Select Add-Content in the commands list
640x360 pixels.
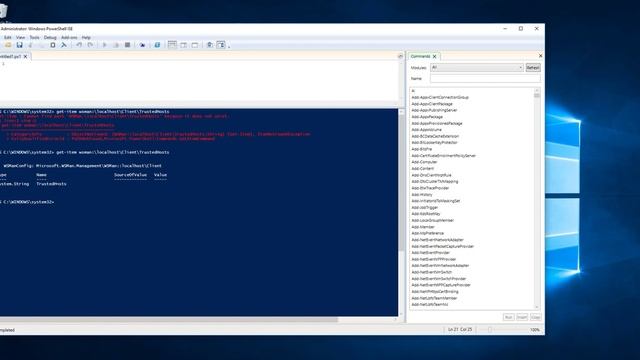tap(422, 169)
